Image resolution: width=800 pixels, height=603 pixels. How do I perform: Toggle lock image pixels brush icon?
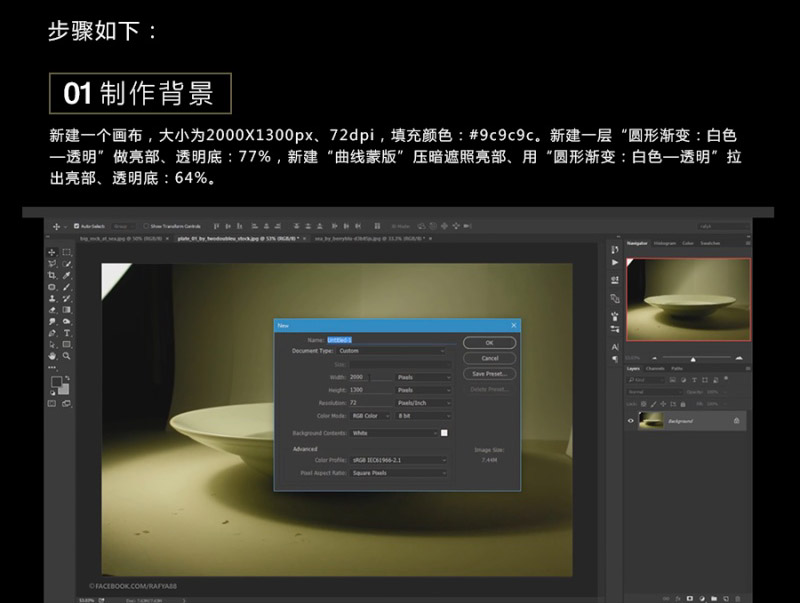click(654, 404)
